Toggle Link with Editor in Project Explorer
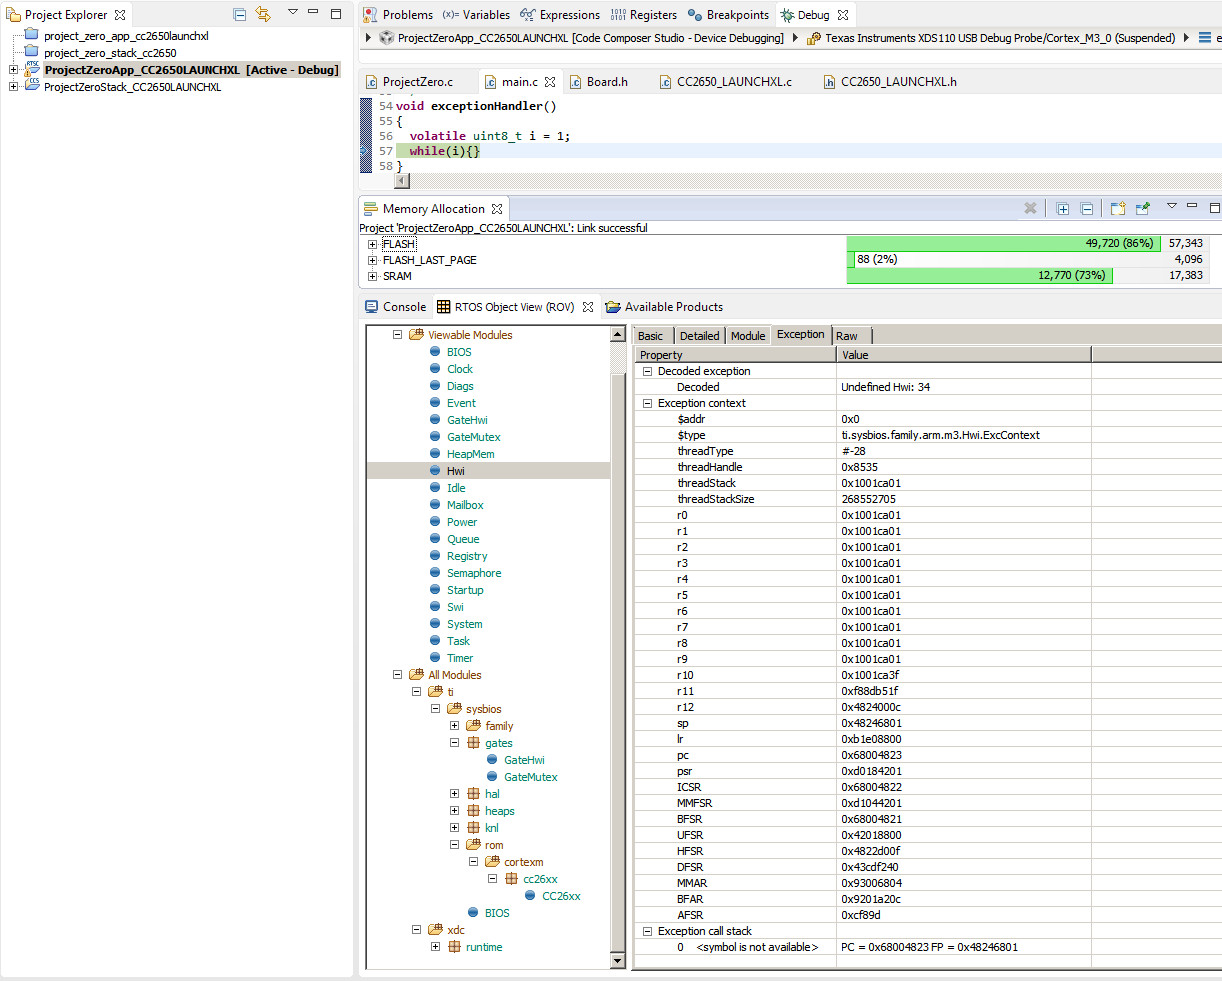Screen dimensions: 1222x981 (263, 14)
